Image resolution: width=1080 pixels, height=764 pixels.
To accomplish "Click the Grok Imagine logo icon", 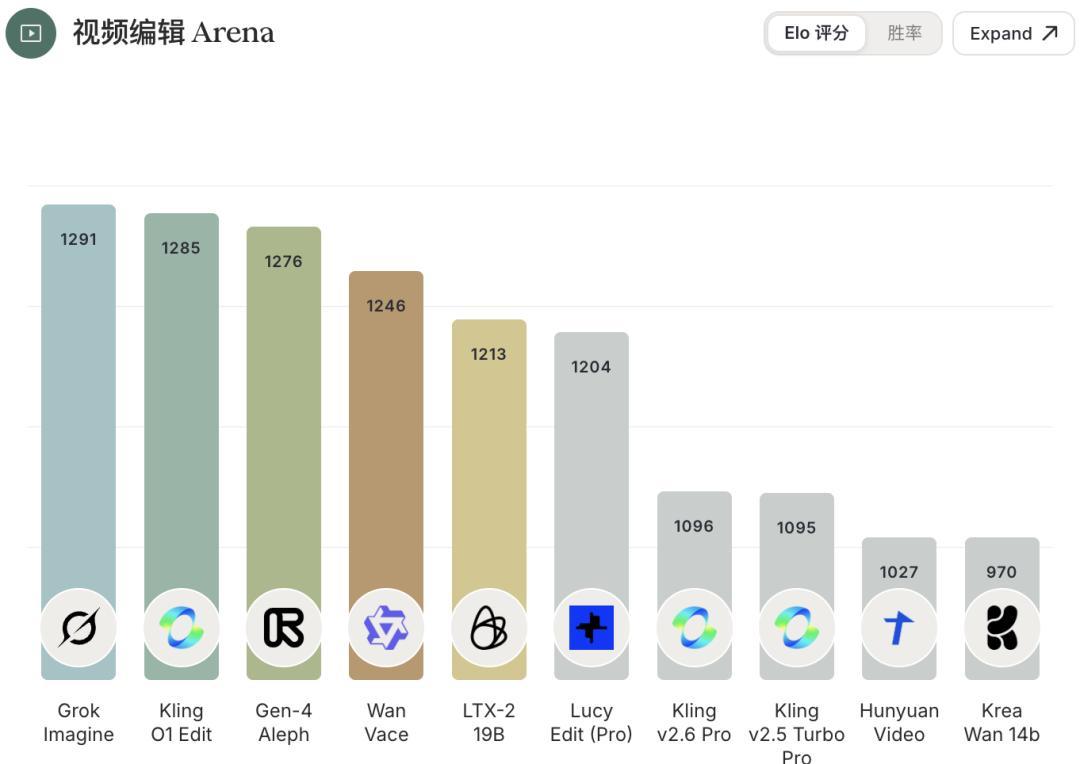I will click(78, 627).
